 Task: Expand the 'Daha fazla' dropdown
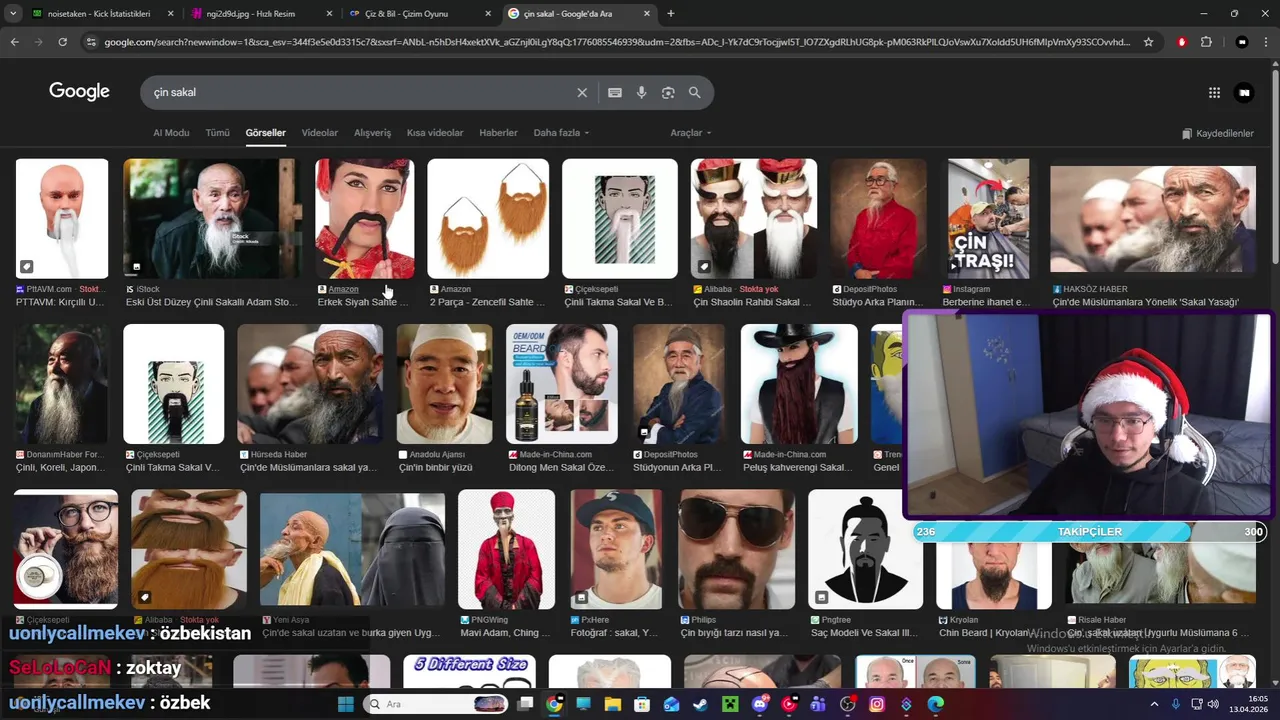[561, 133]
